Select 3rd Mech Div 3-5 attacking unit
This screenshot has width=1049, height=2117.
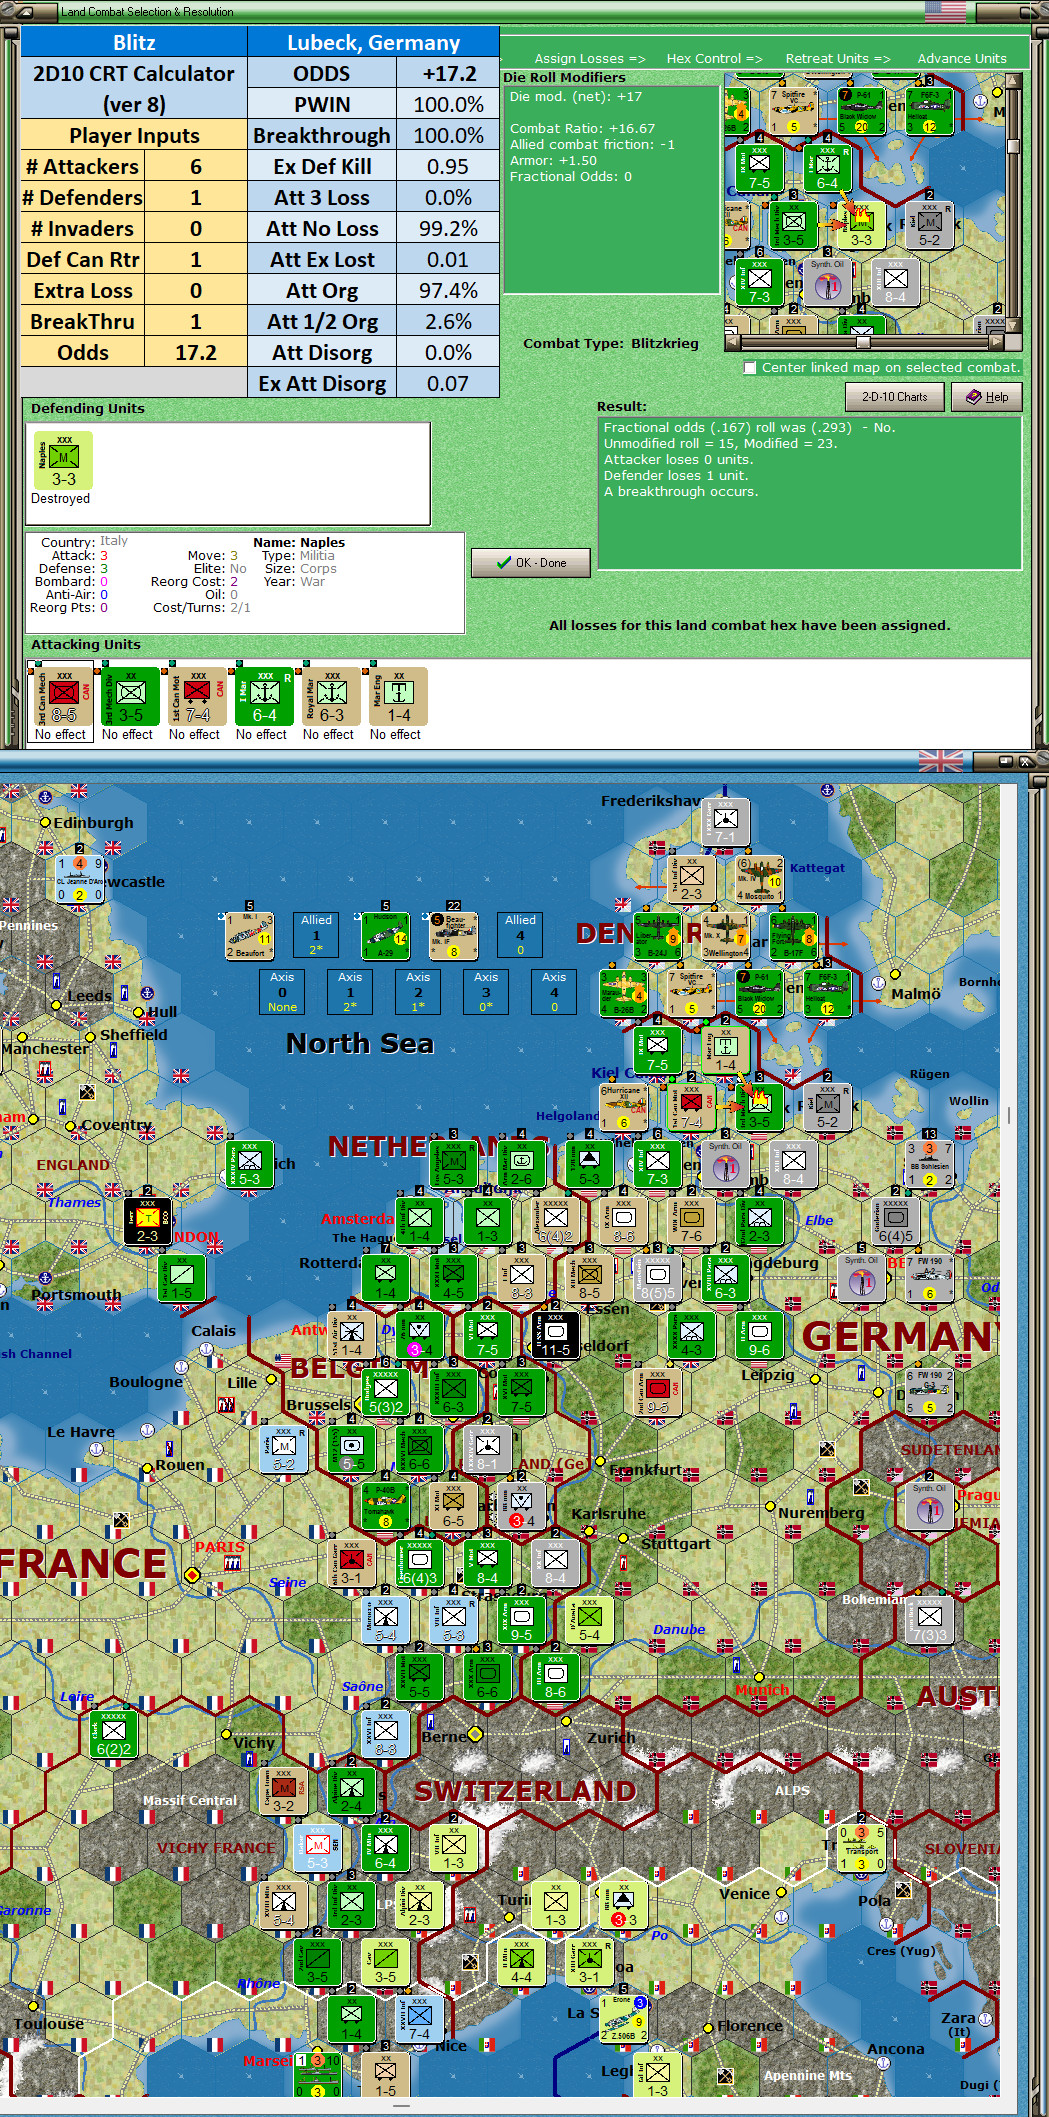130,697
